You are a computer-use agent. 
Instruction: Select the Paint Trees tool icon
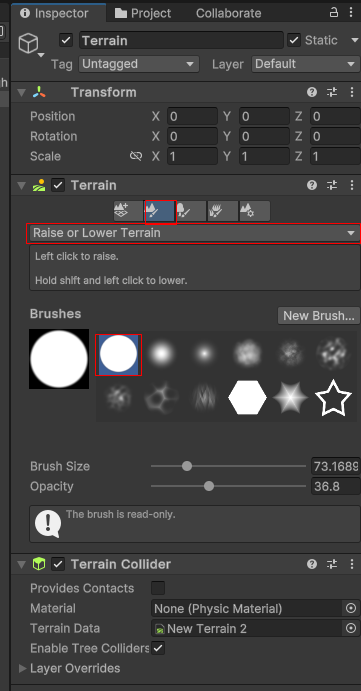click(x=191, y=211)
